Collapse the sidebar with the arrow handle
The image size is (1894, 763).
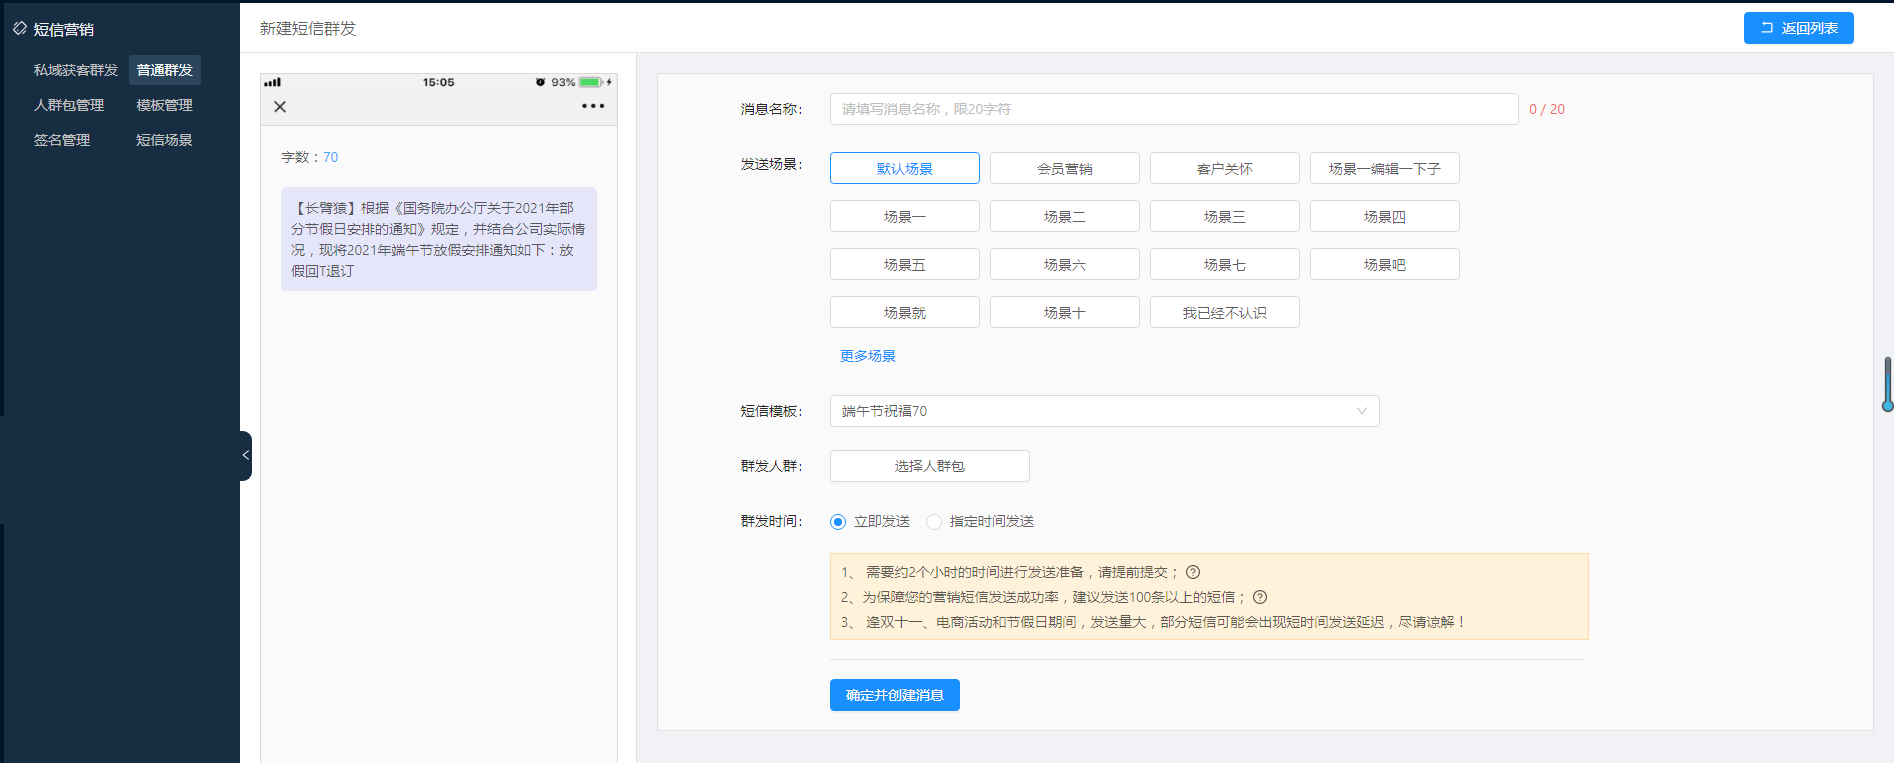(245, 456)
